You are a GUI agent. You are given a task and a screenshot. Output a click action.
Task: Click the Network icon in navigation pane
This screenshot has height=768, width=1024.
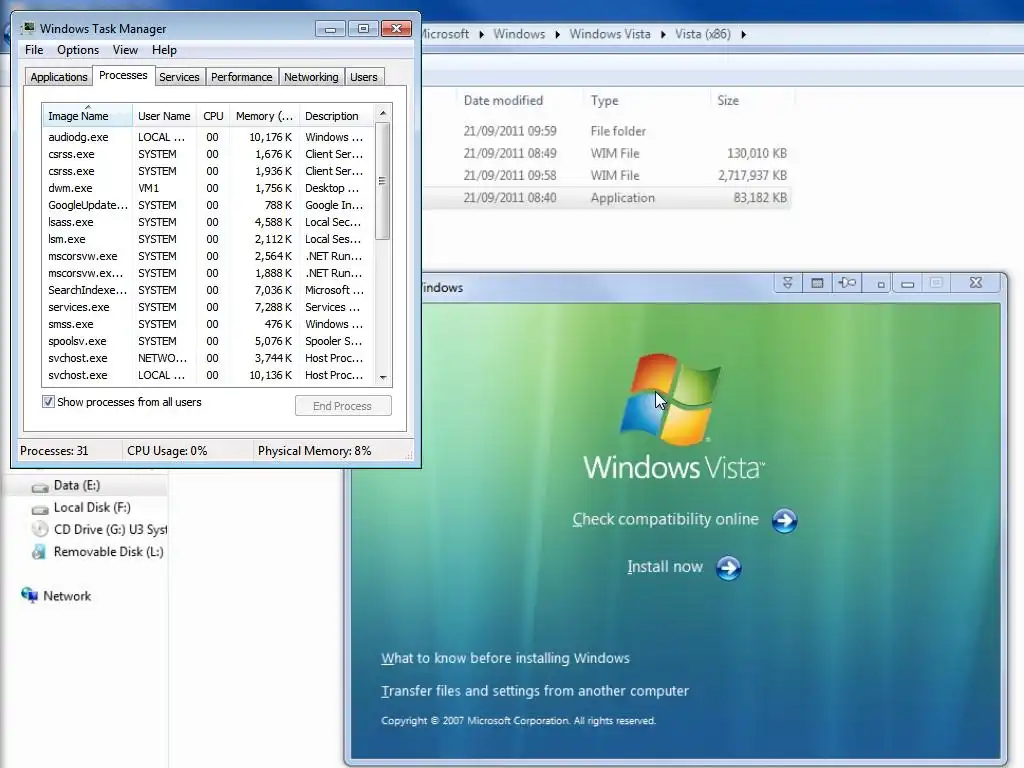click(29, 595)
